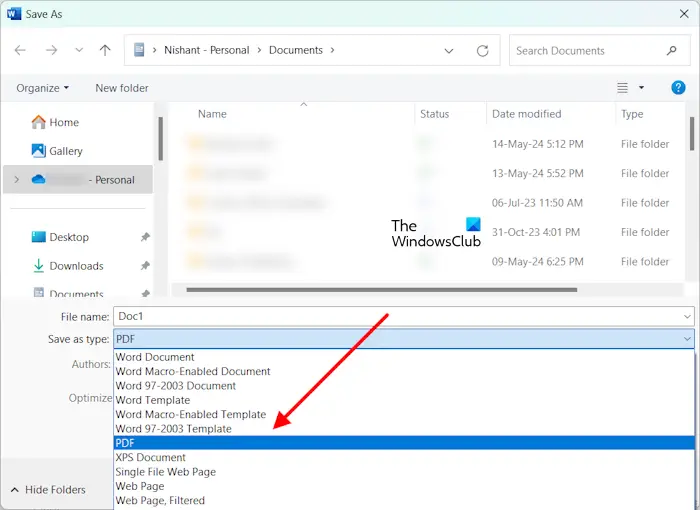This screenshot has width=700, height=510.
Task: Select the folder dated 14-May-24 5:12 PM
Action: (x=428, y=144)
